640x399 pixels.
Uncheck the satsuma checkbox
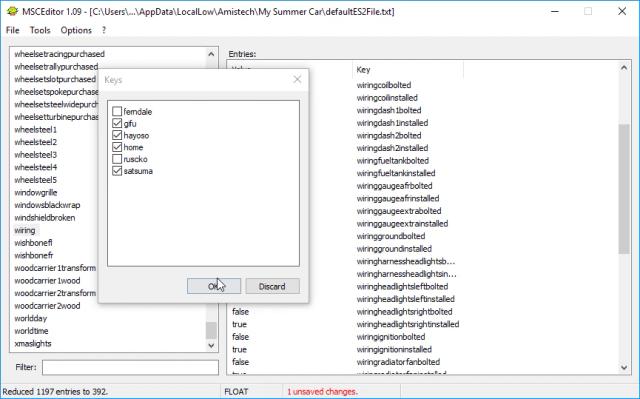click(x=117, y=171)
